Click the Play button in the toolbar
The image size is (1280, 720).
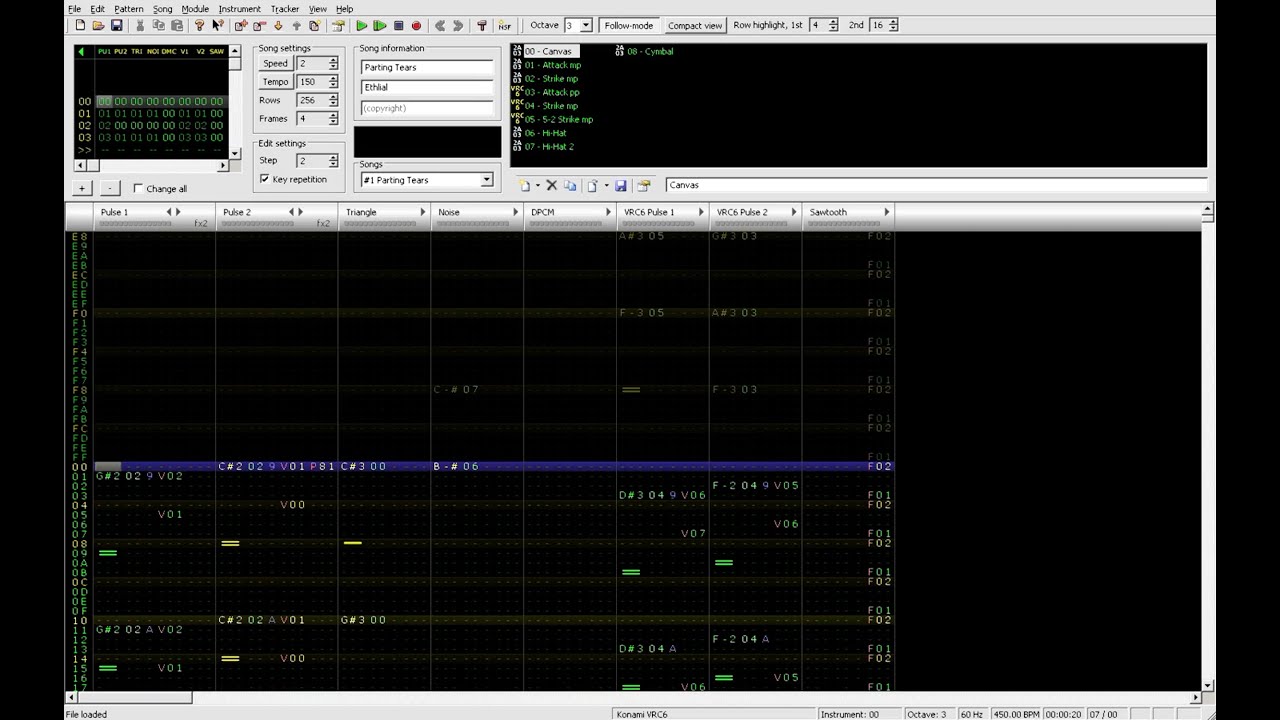[x=362, y=25]
